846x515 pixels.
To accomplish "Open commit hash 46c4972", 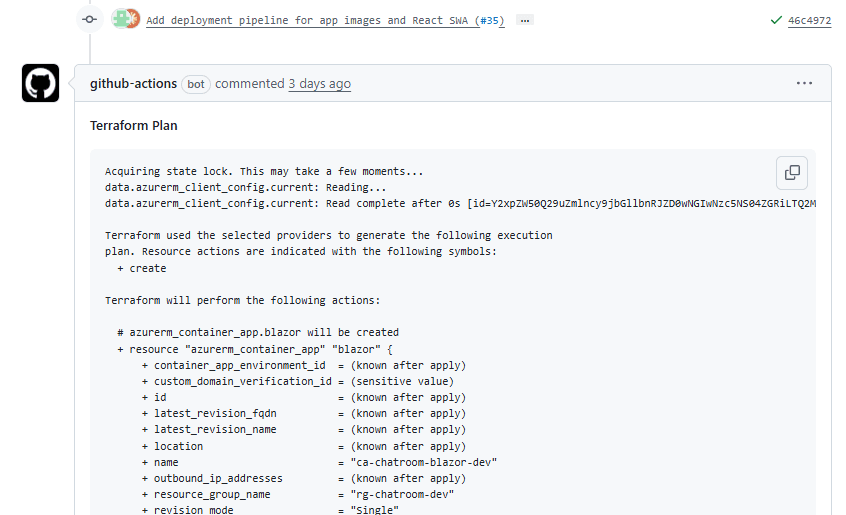I will 809,20.
